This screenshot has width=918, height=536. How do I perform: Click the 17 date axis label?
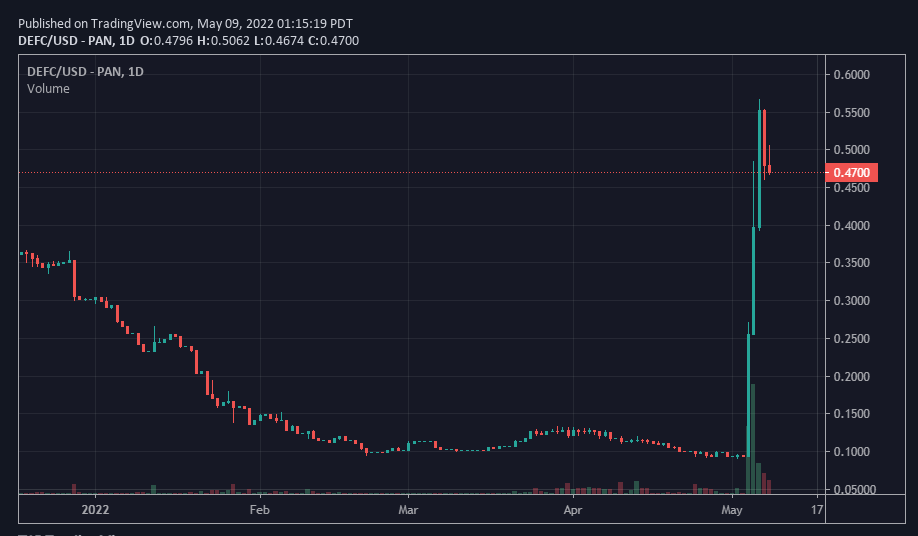pyautogui.click(x=817, y=510)
